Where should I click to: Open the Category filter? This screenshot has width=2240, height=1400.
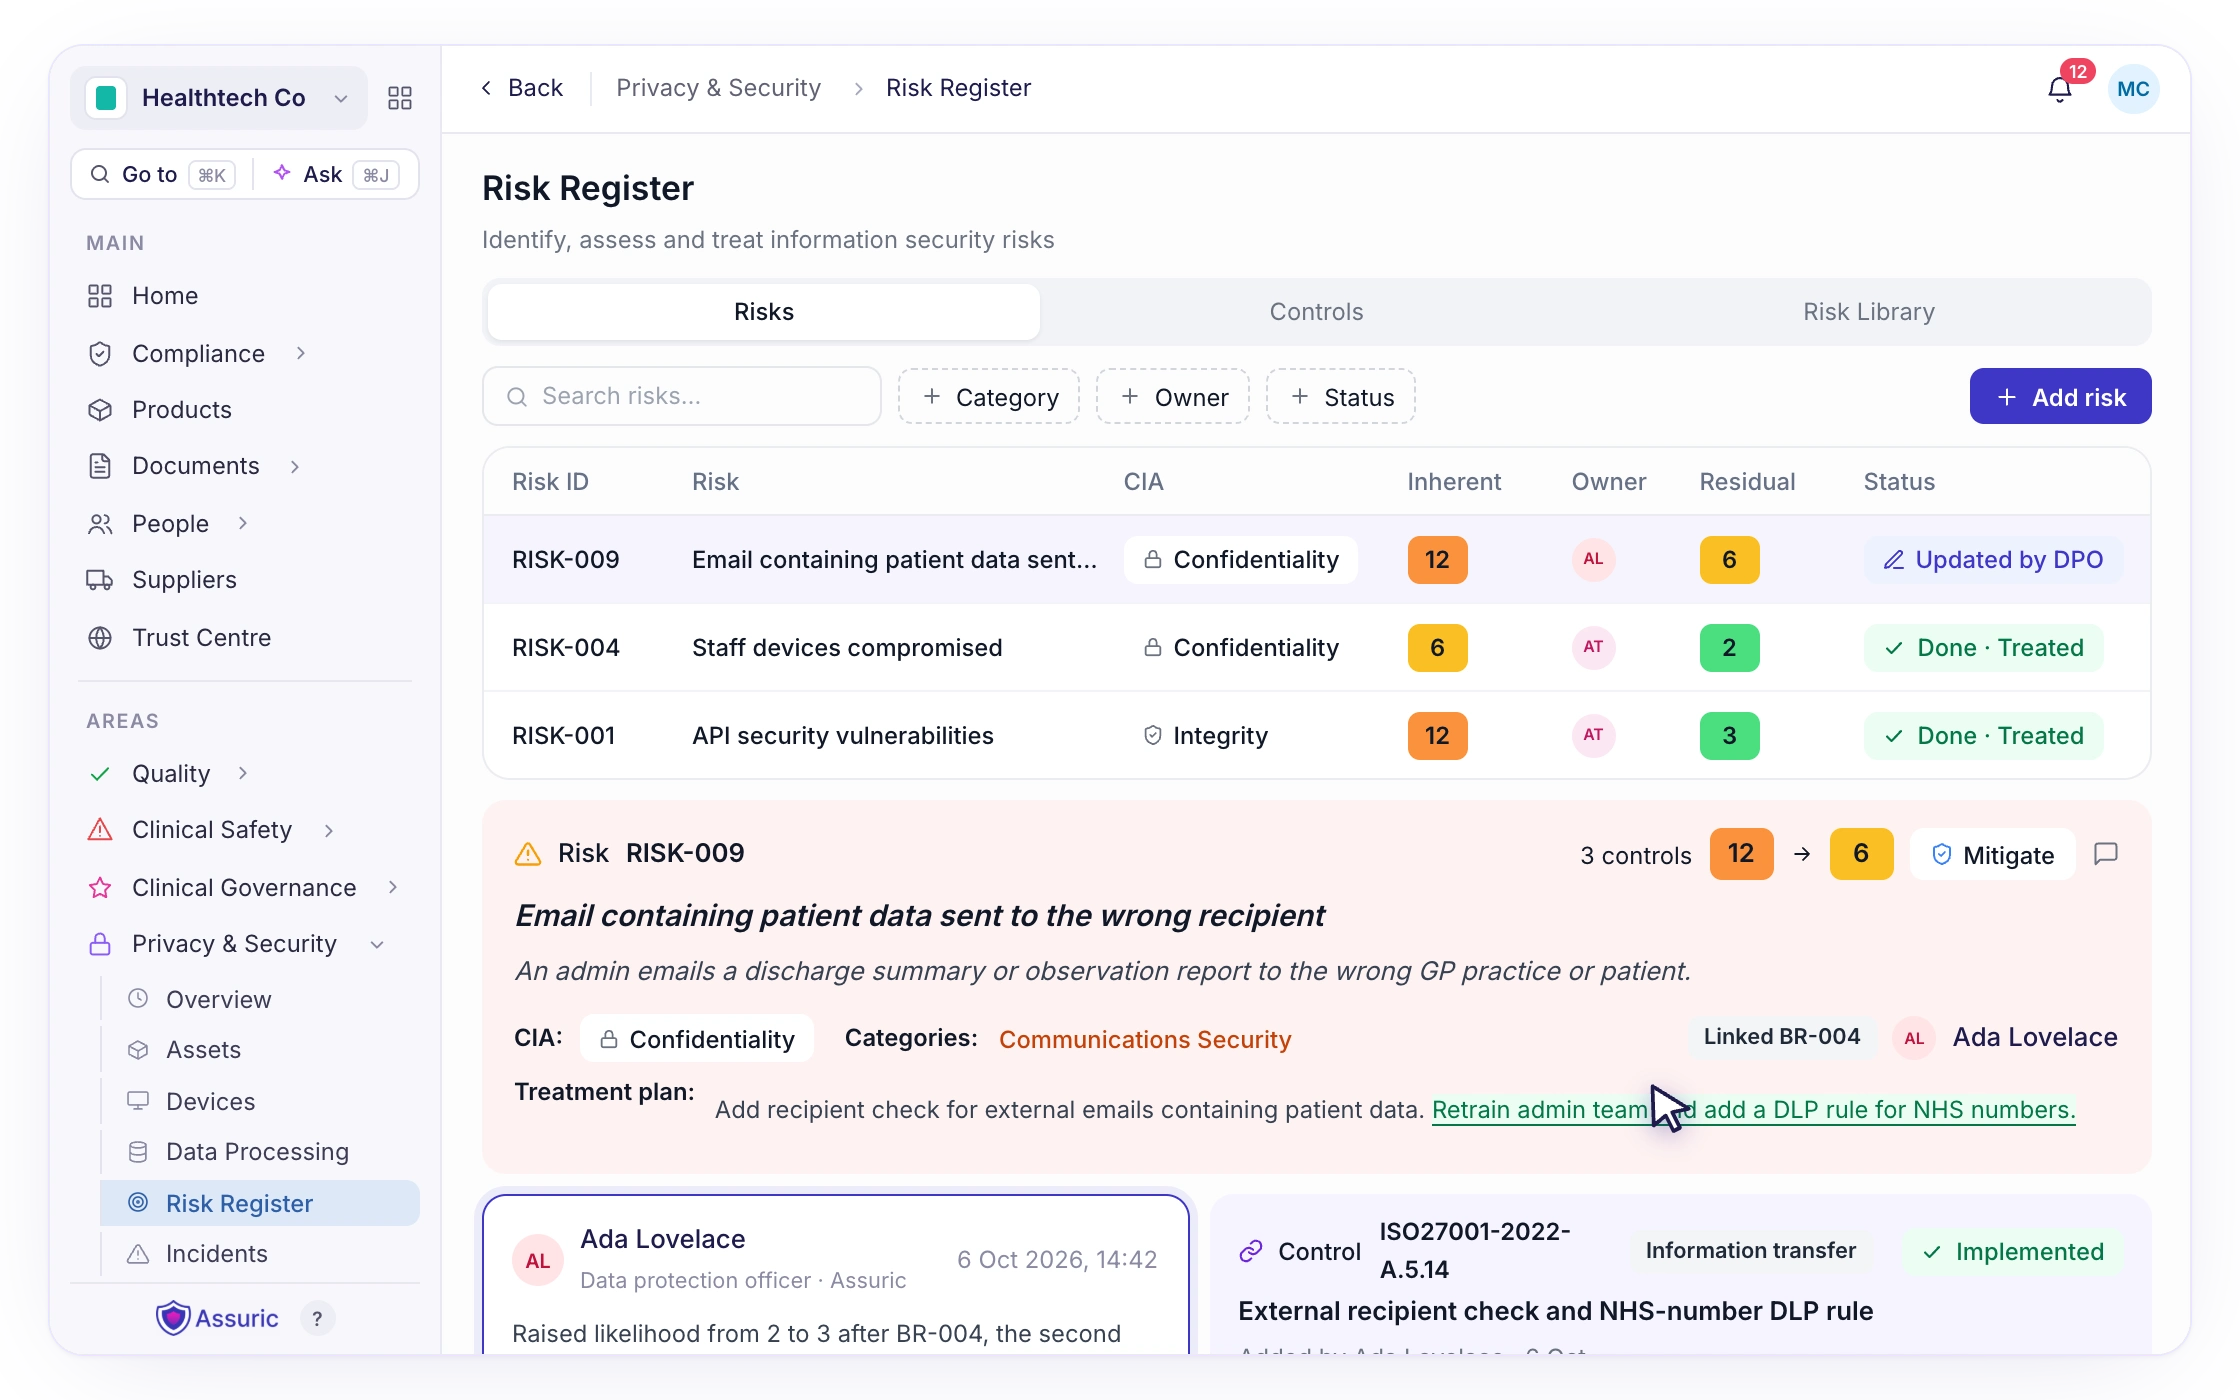[x=989, y=397]
